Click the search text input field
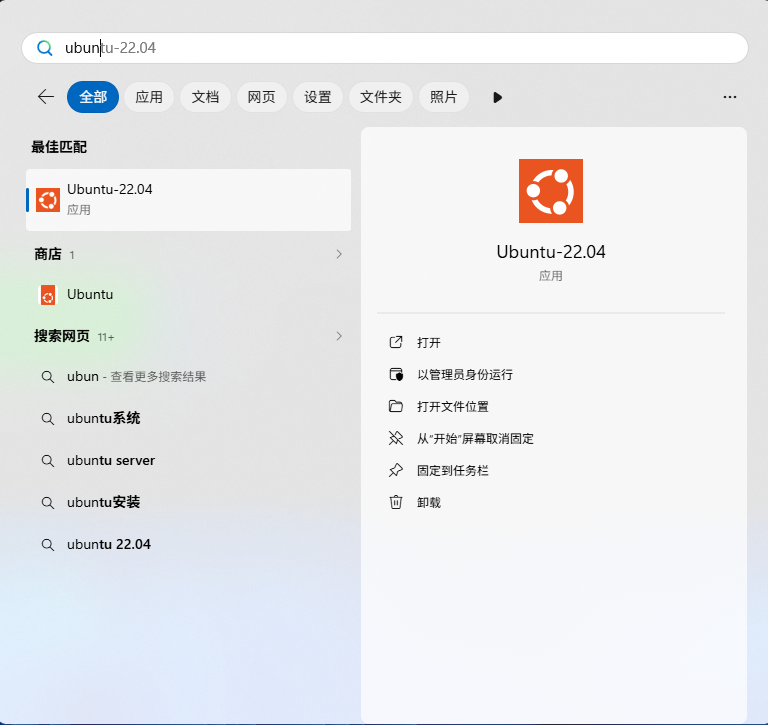This screenshot has width=768, height=725. tap(400, 48)
